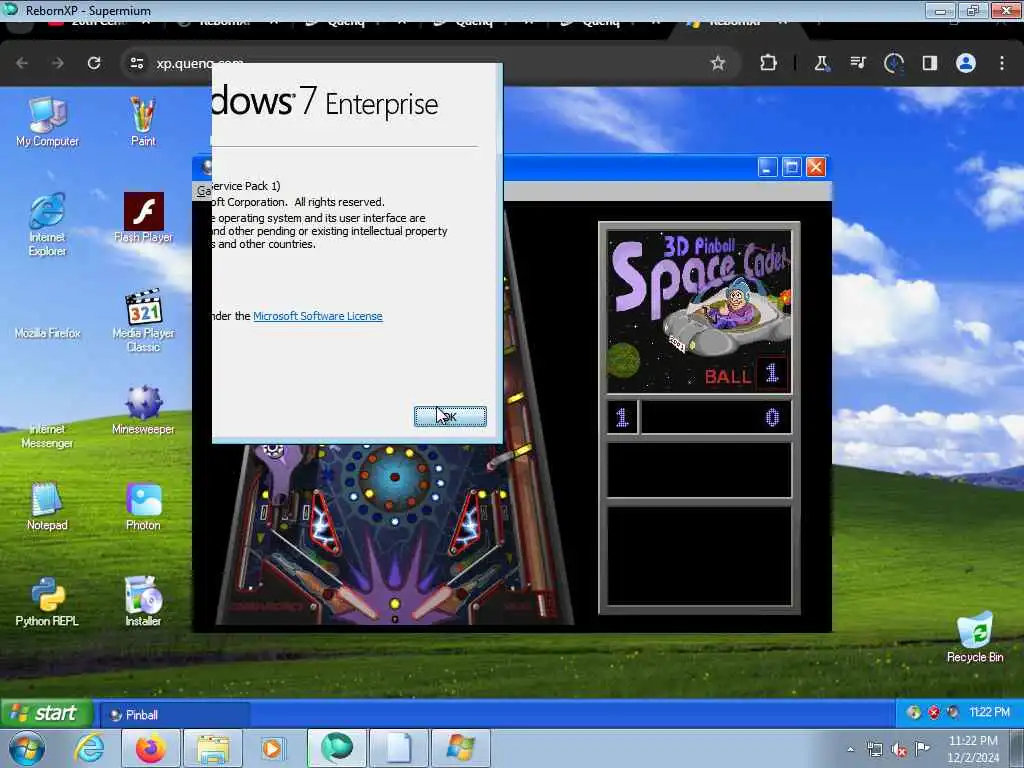1024x768 pixels.
Task: Launch Photon desktop icon
Action: [x=143, y=506]
